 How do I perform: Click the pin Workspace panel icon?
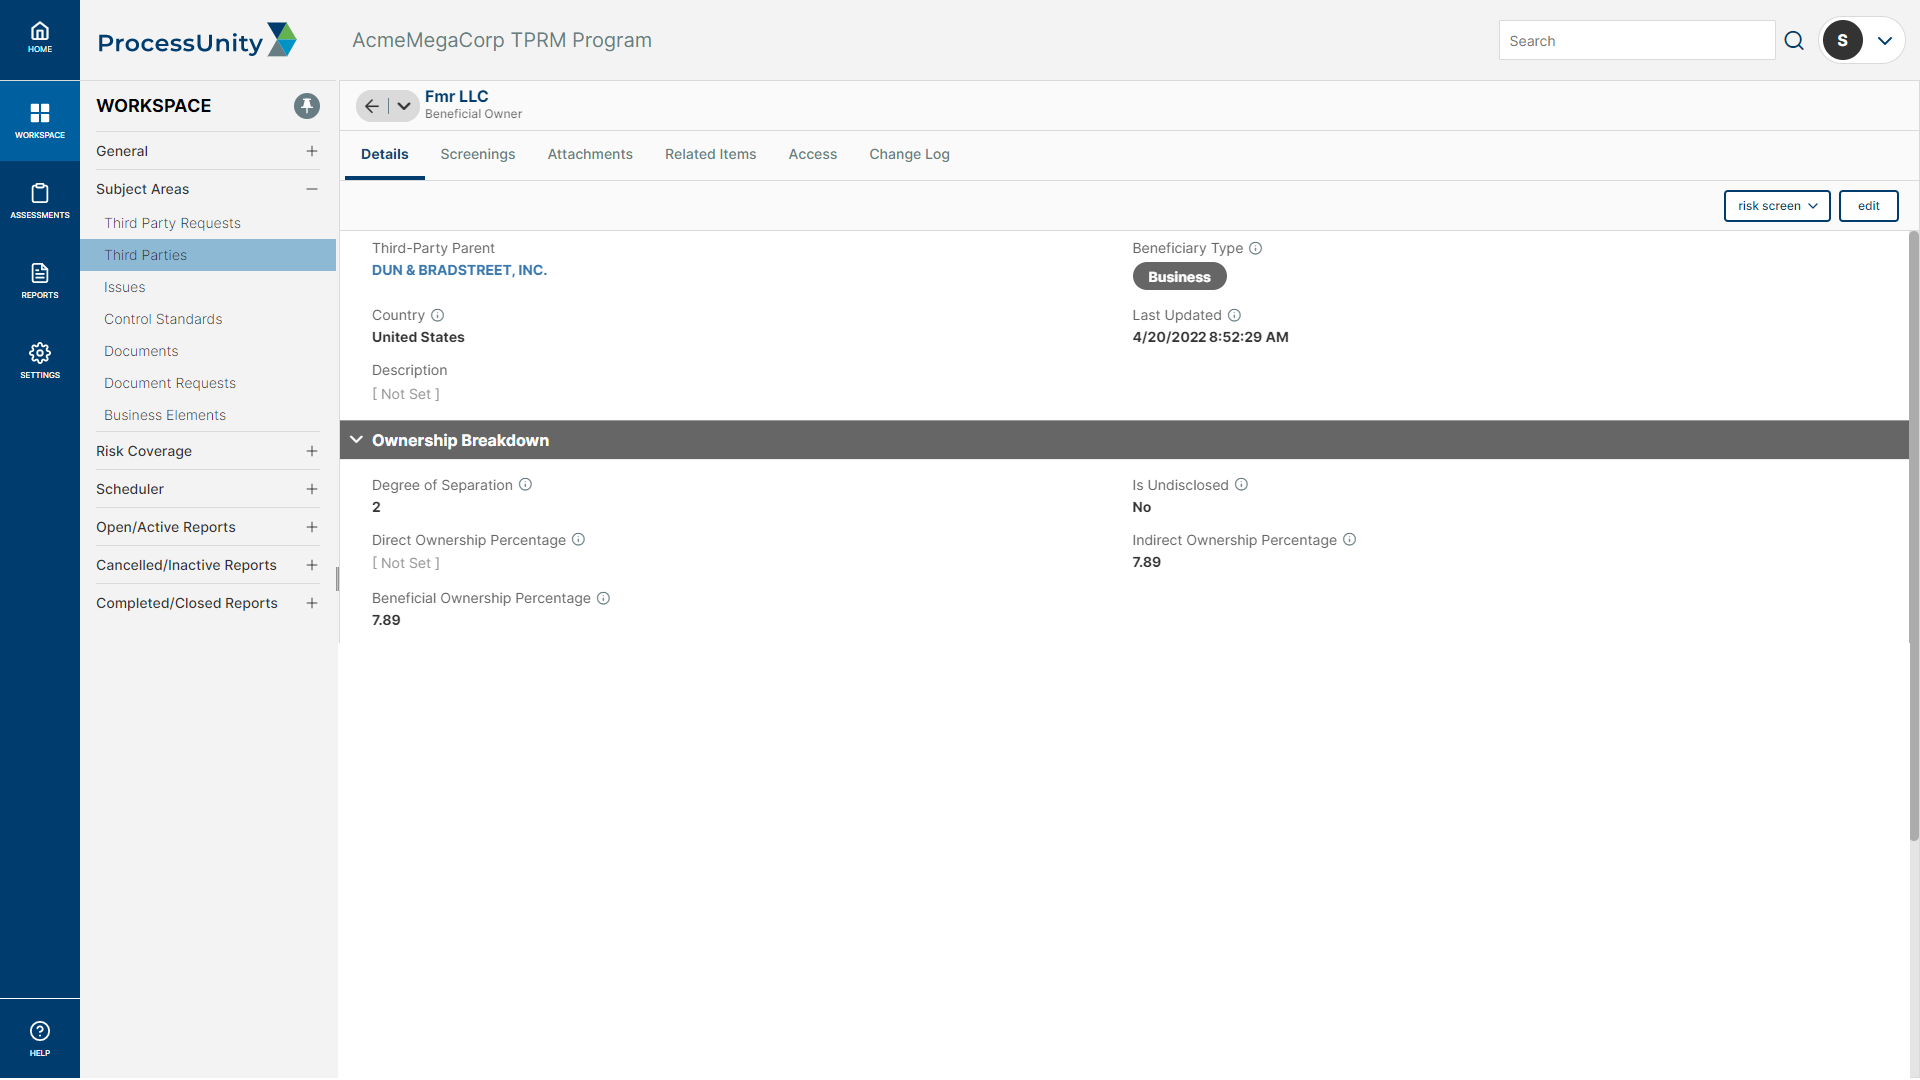click(307, 106)
